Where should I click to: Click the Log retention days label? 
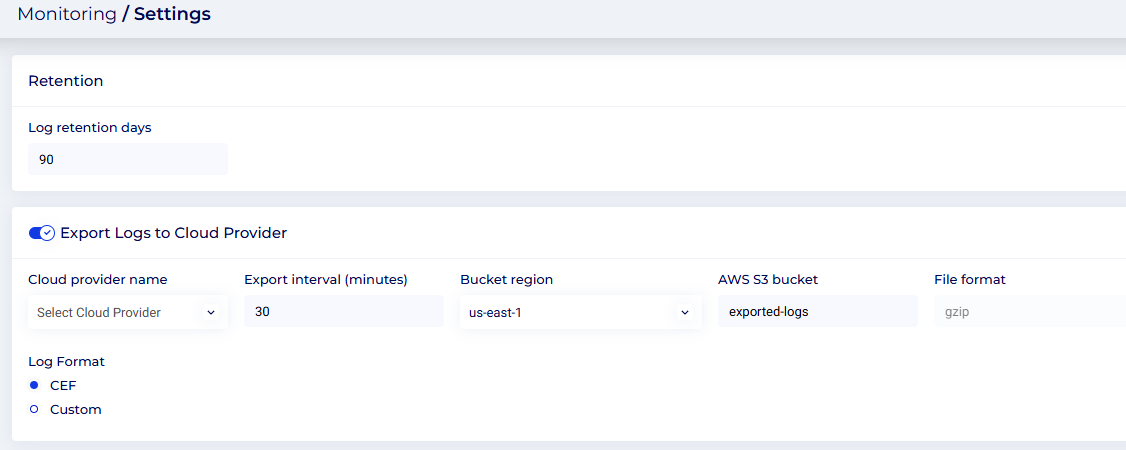[x=90, y=127]
